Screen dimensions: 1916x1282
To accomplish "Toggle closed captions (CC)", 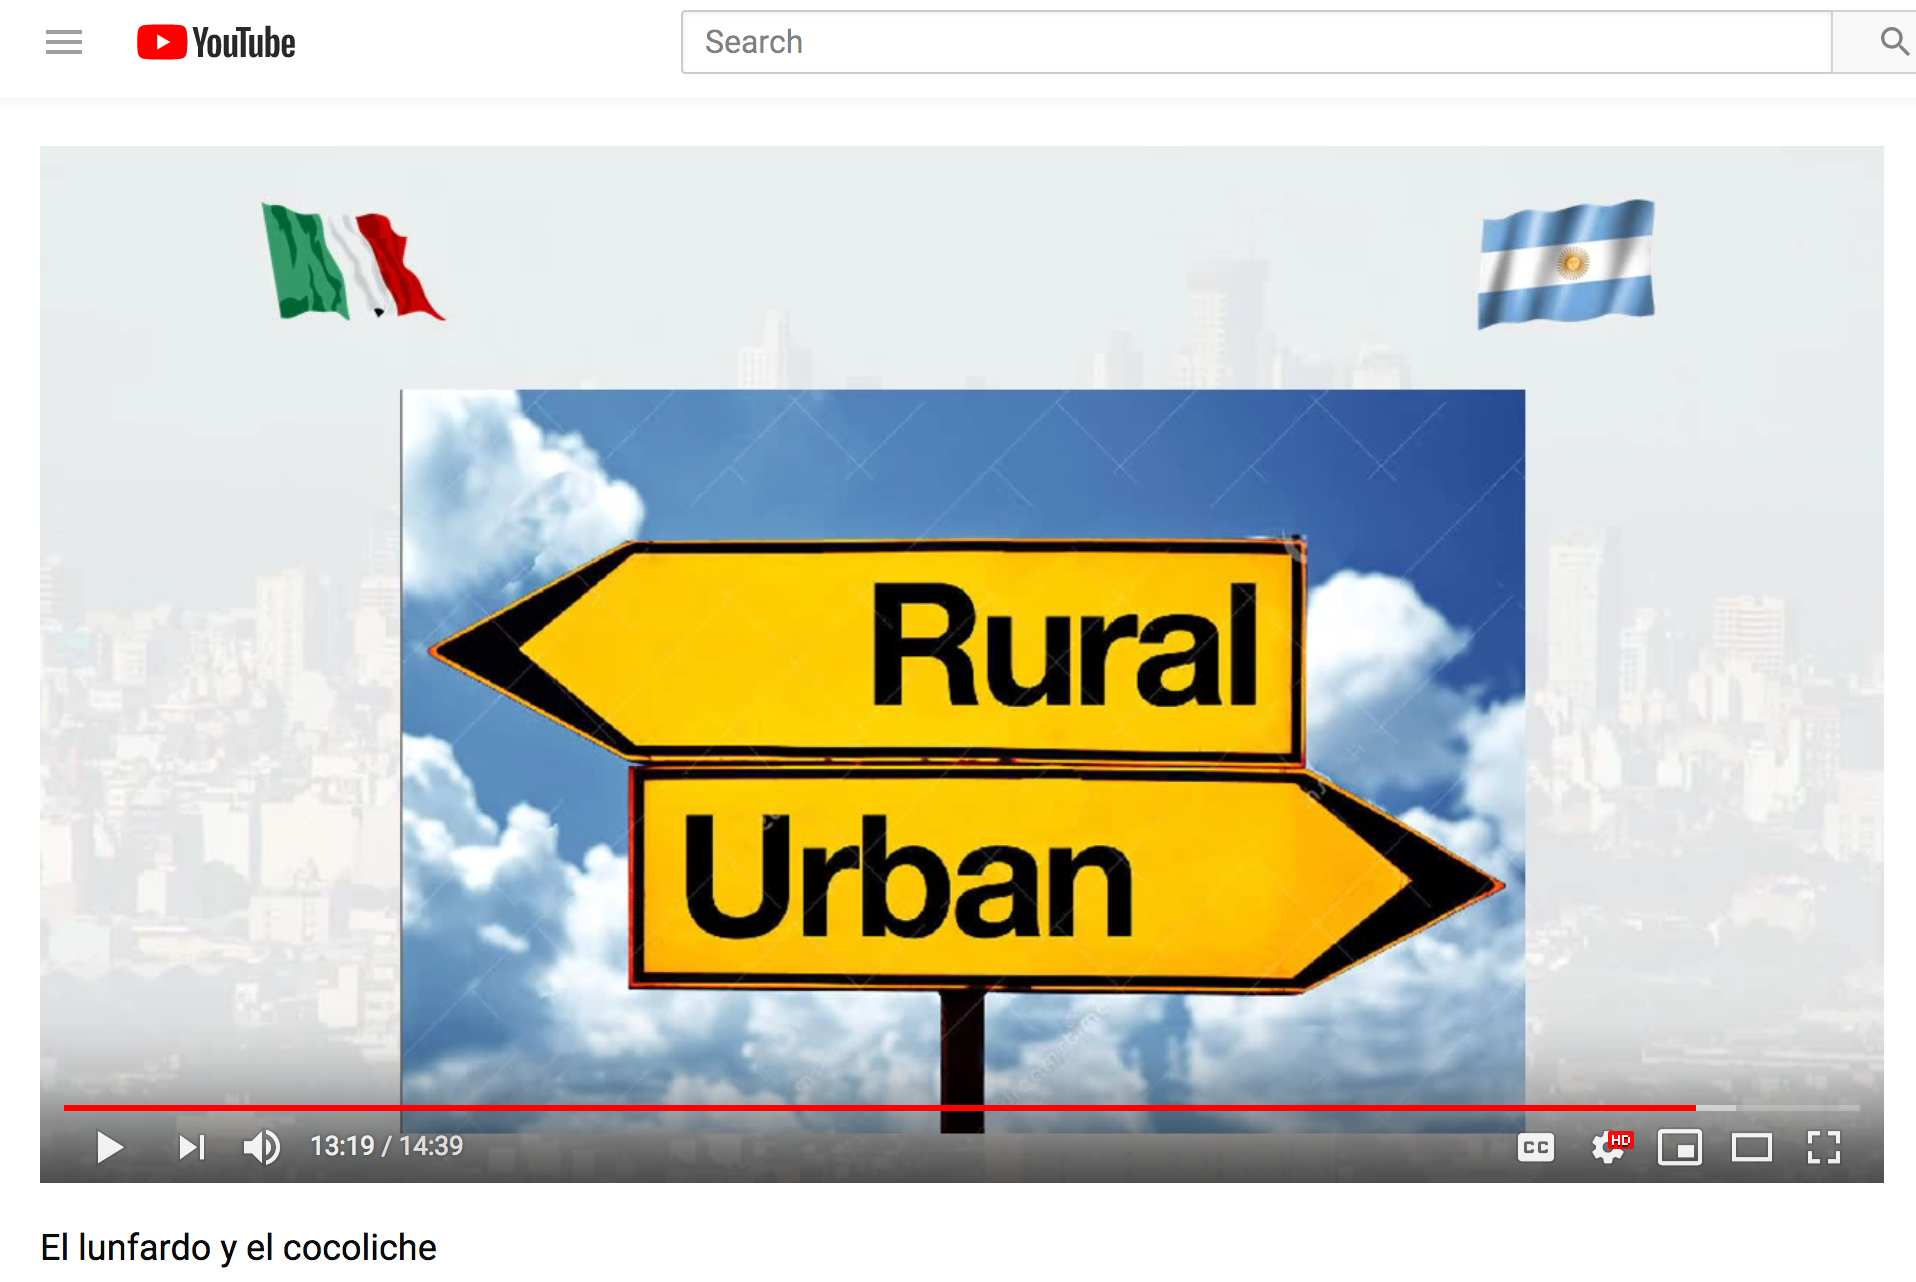I will click(x=1535, y=1147).
